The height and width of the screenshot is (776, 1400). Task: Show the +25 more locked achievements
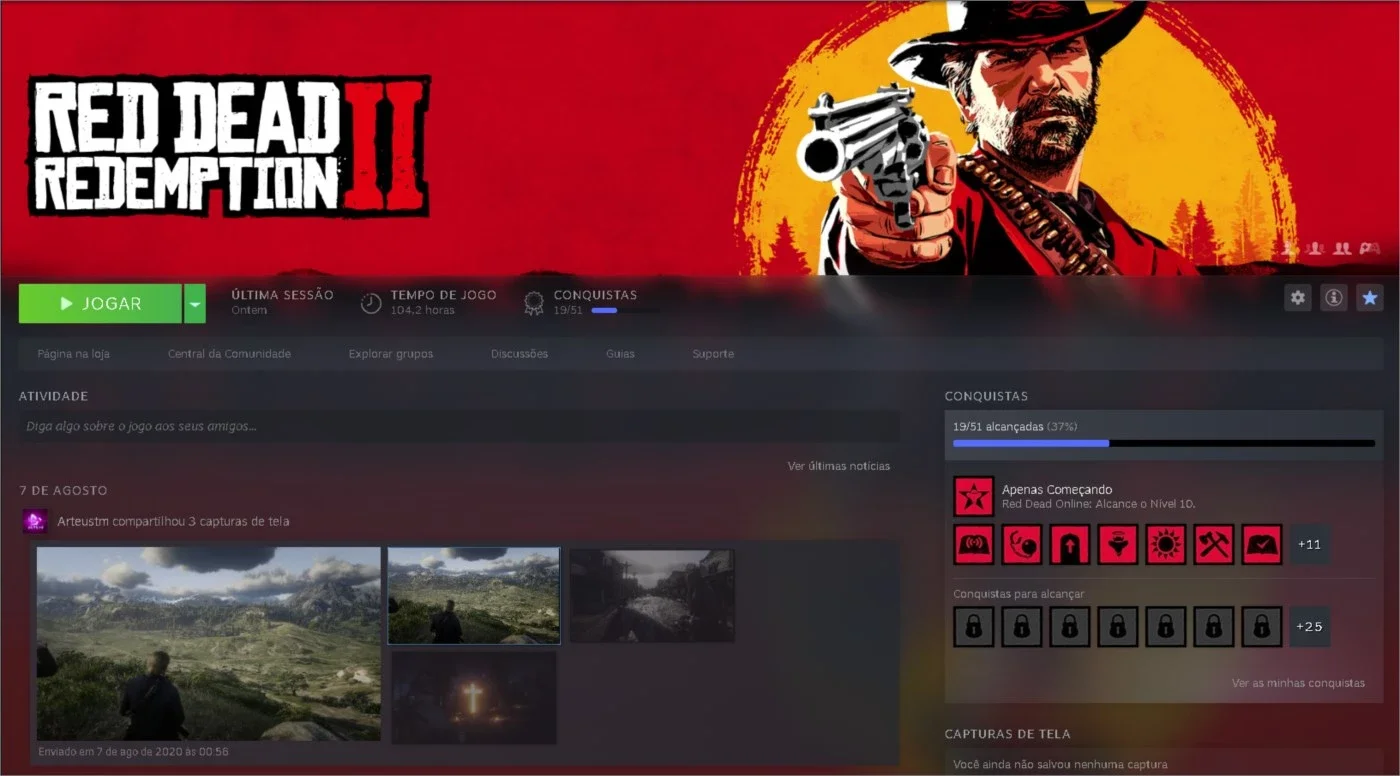tap(1309, 627)
